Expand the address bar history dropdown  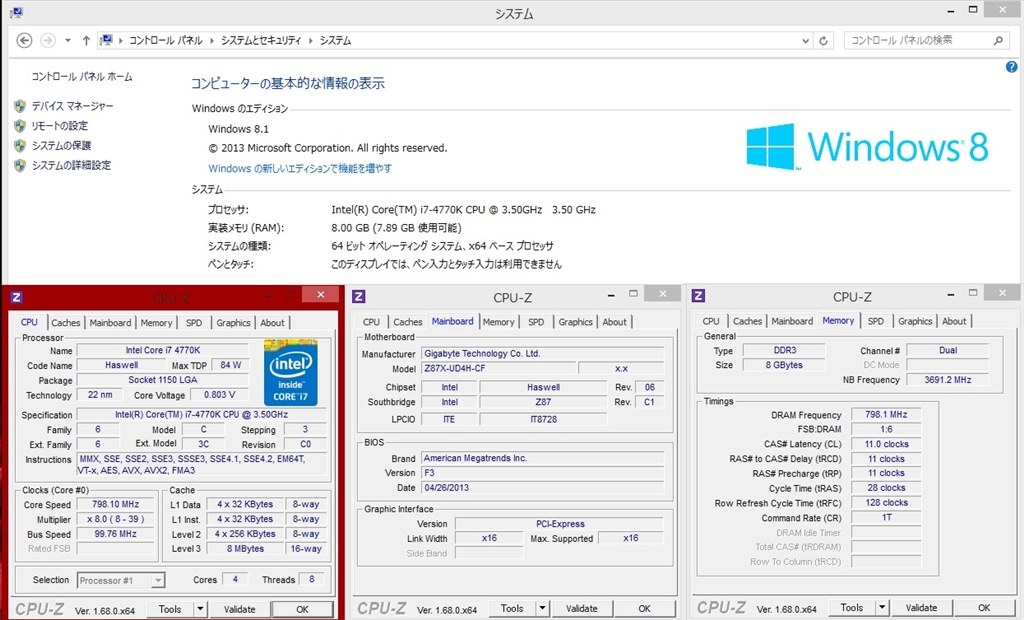[805, 41]
